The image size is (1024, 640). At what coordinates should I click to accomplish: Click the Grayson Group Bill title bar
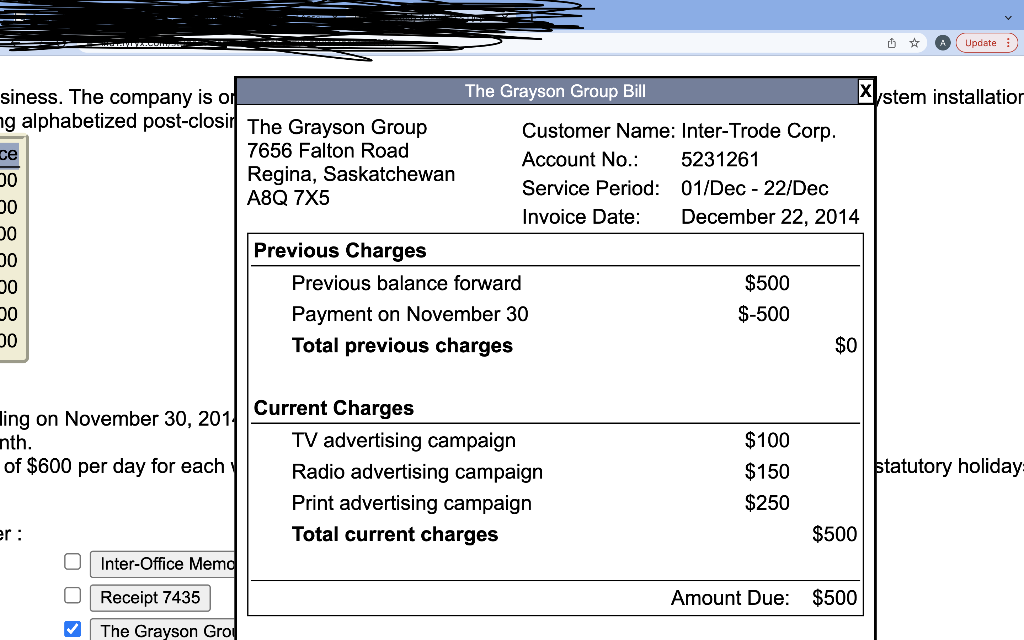(554, 91)
